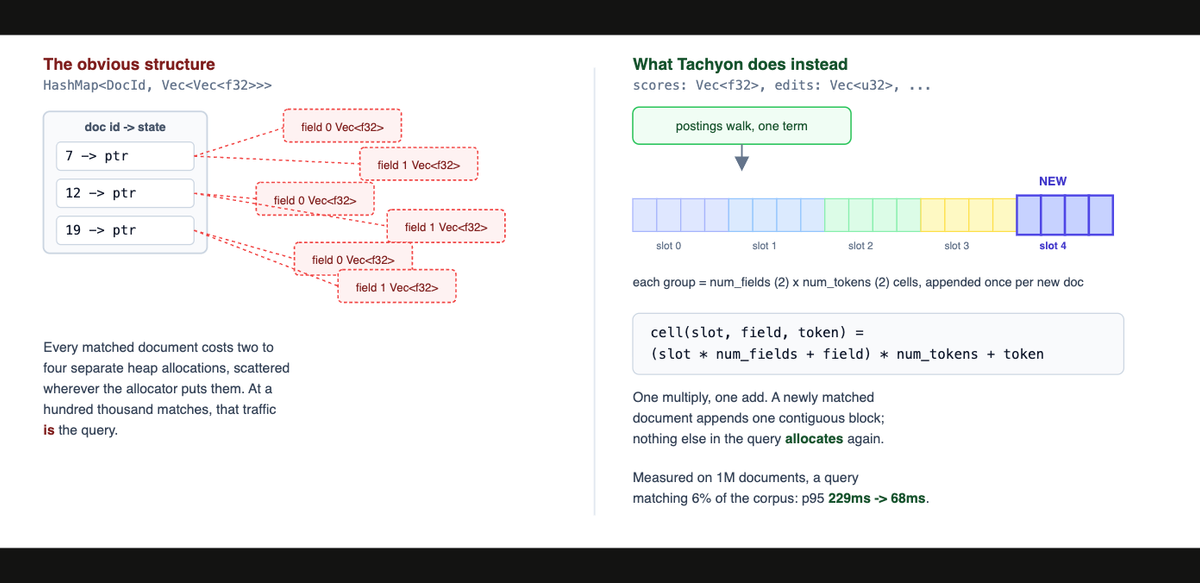Image resolution: width=1200 pixels, height=583 pixels.
Task: Click the topmost 'field 1 Vec<f32>' box
Action: coord(419,165)
